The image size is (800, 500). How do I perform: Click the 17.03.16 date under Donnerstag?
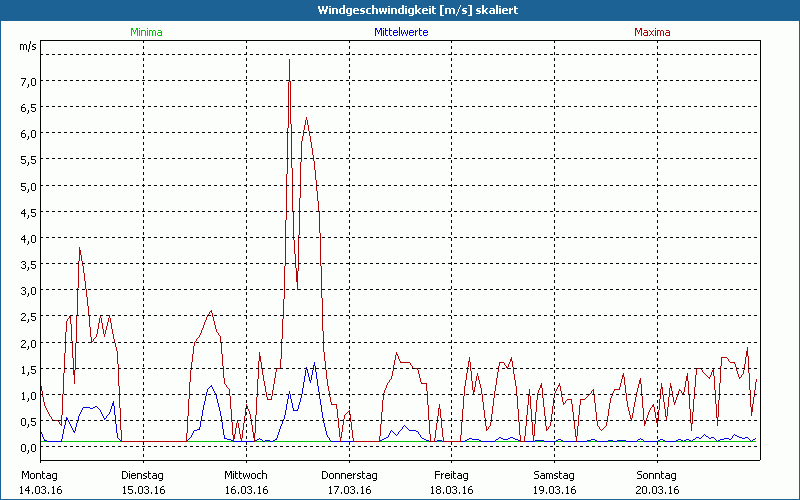(x=349, y=490)
